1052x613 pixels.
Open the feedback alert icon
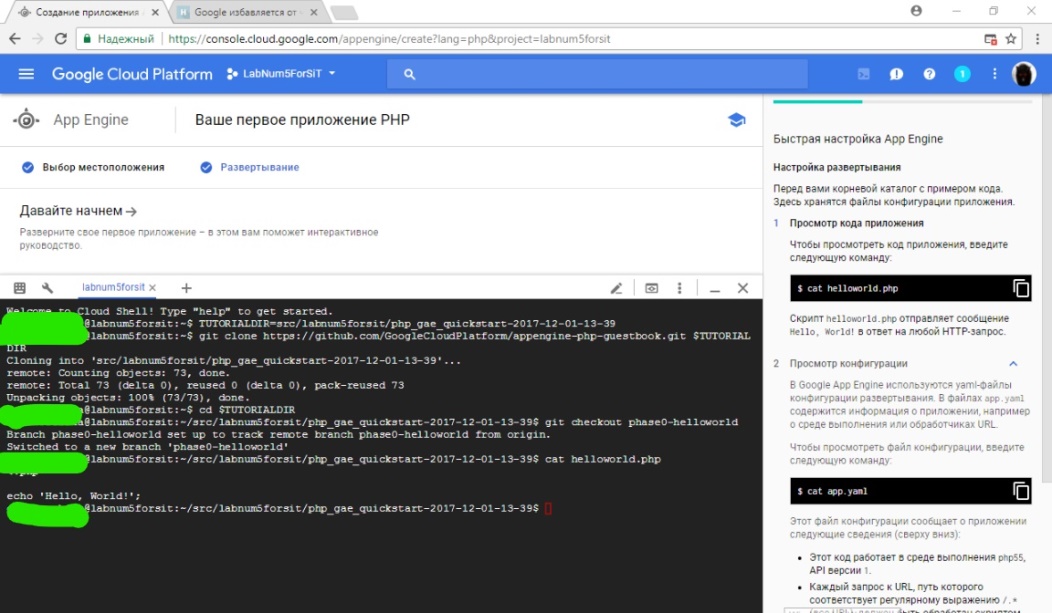pos(896,74)
